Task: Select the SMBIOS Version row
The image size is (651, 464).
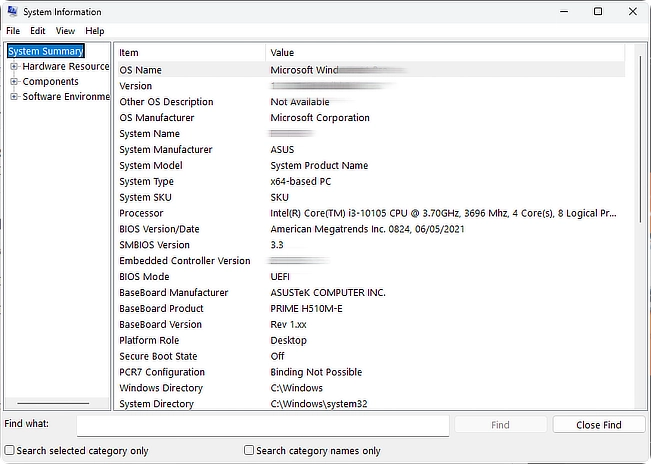Action: pos(371,245)
